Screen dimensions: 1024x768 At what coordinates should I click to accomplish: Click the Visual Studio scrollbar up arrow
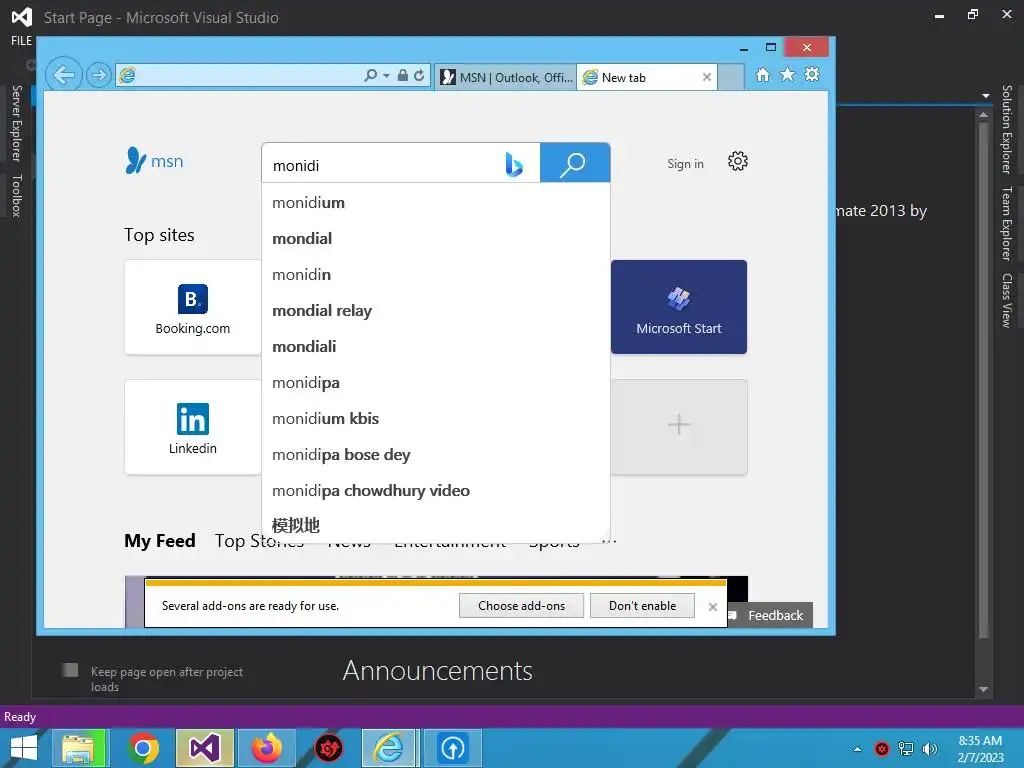click(984, 115)
